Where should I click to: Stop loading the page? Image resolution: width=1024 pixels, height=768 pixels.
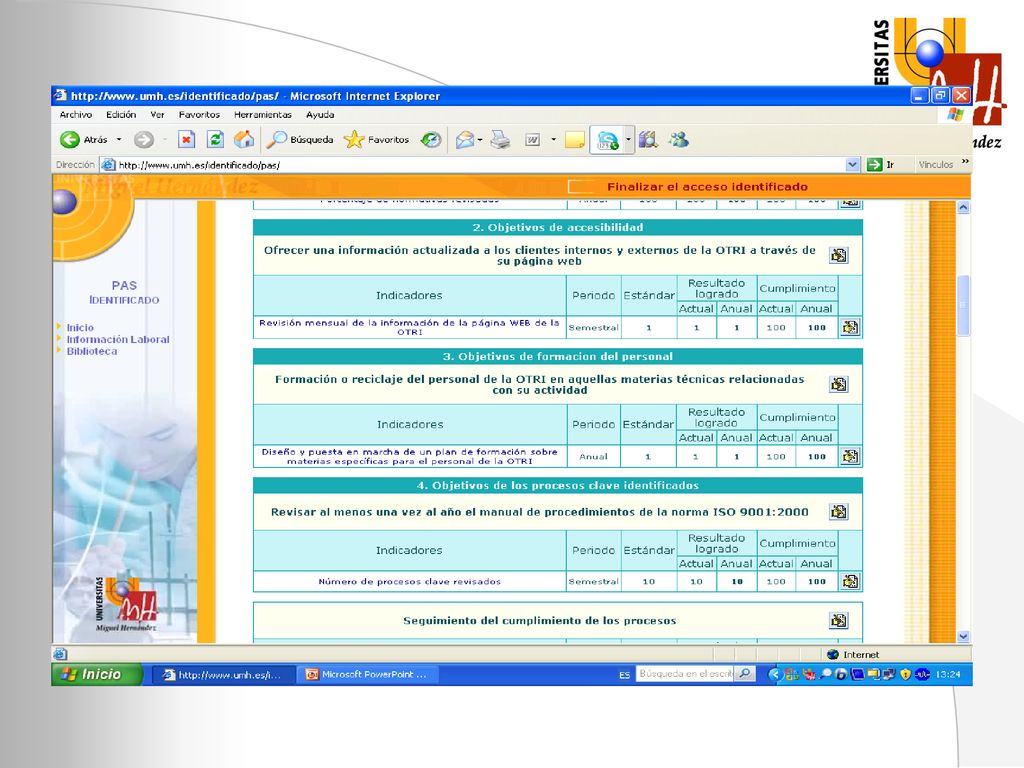(x=187, y=139)
